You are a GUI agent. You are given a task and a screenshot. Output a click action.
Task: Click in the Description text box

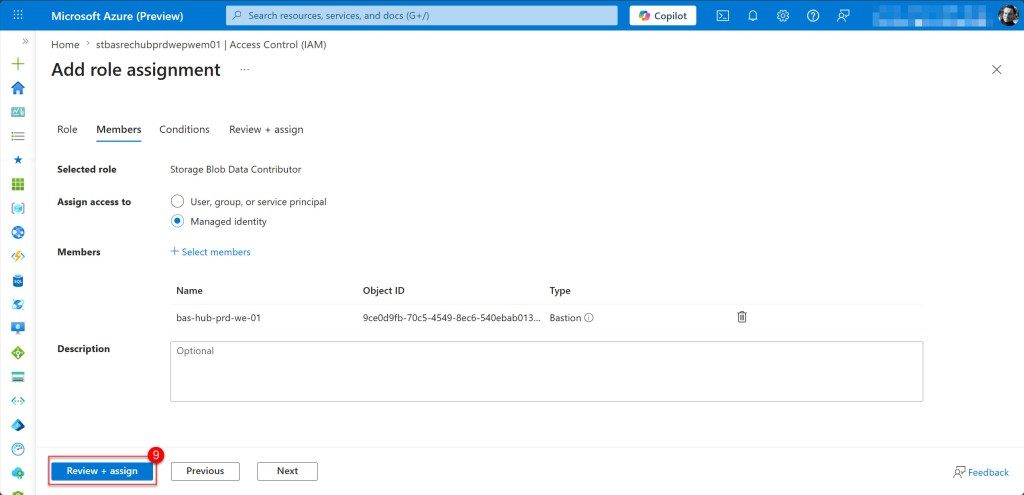coord(546,371)
